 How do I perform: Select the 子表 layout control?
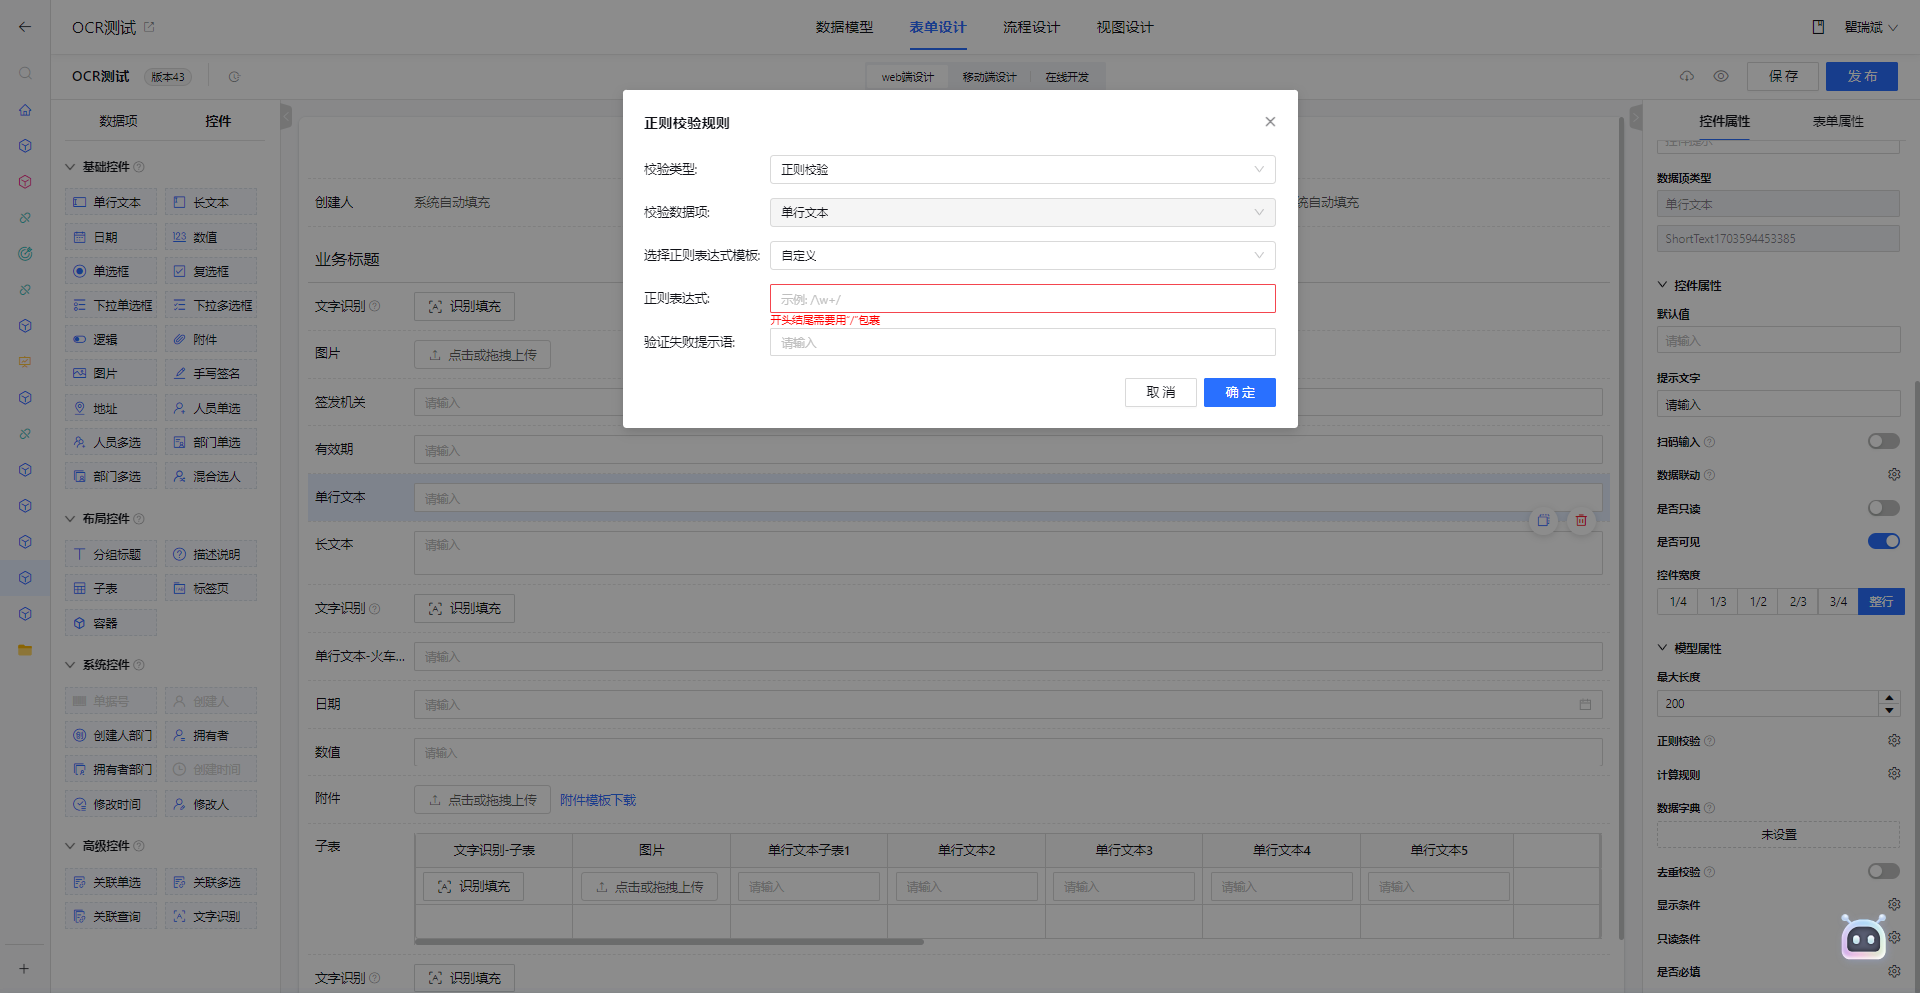pyautogui.click(x=111, y=589)
